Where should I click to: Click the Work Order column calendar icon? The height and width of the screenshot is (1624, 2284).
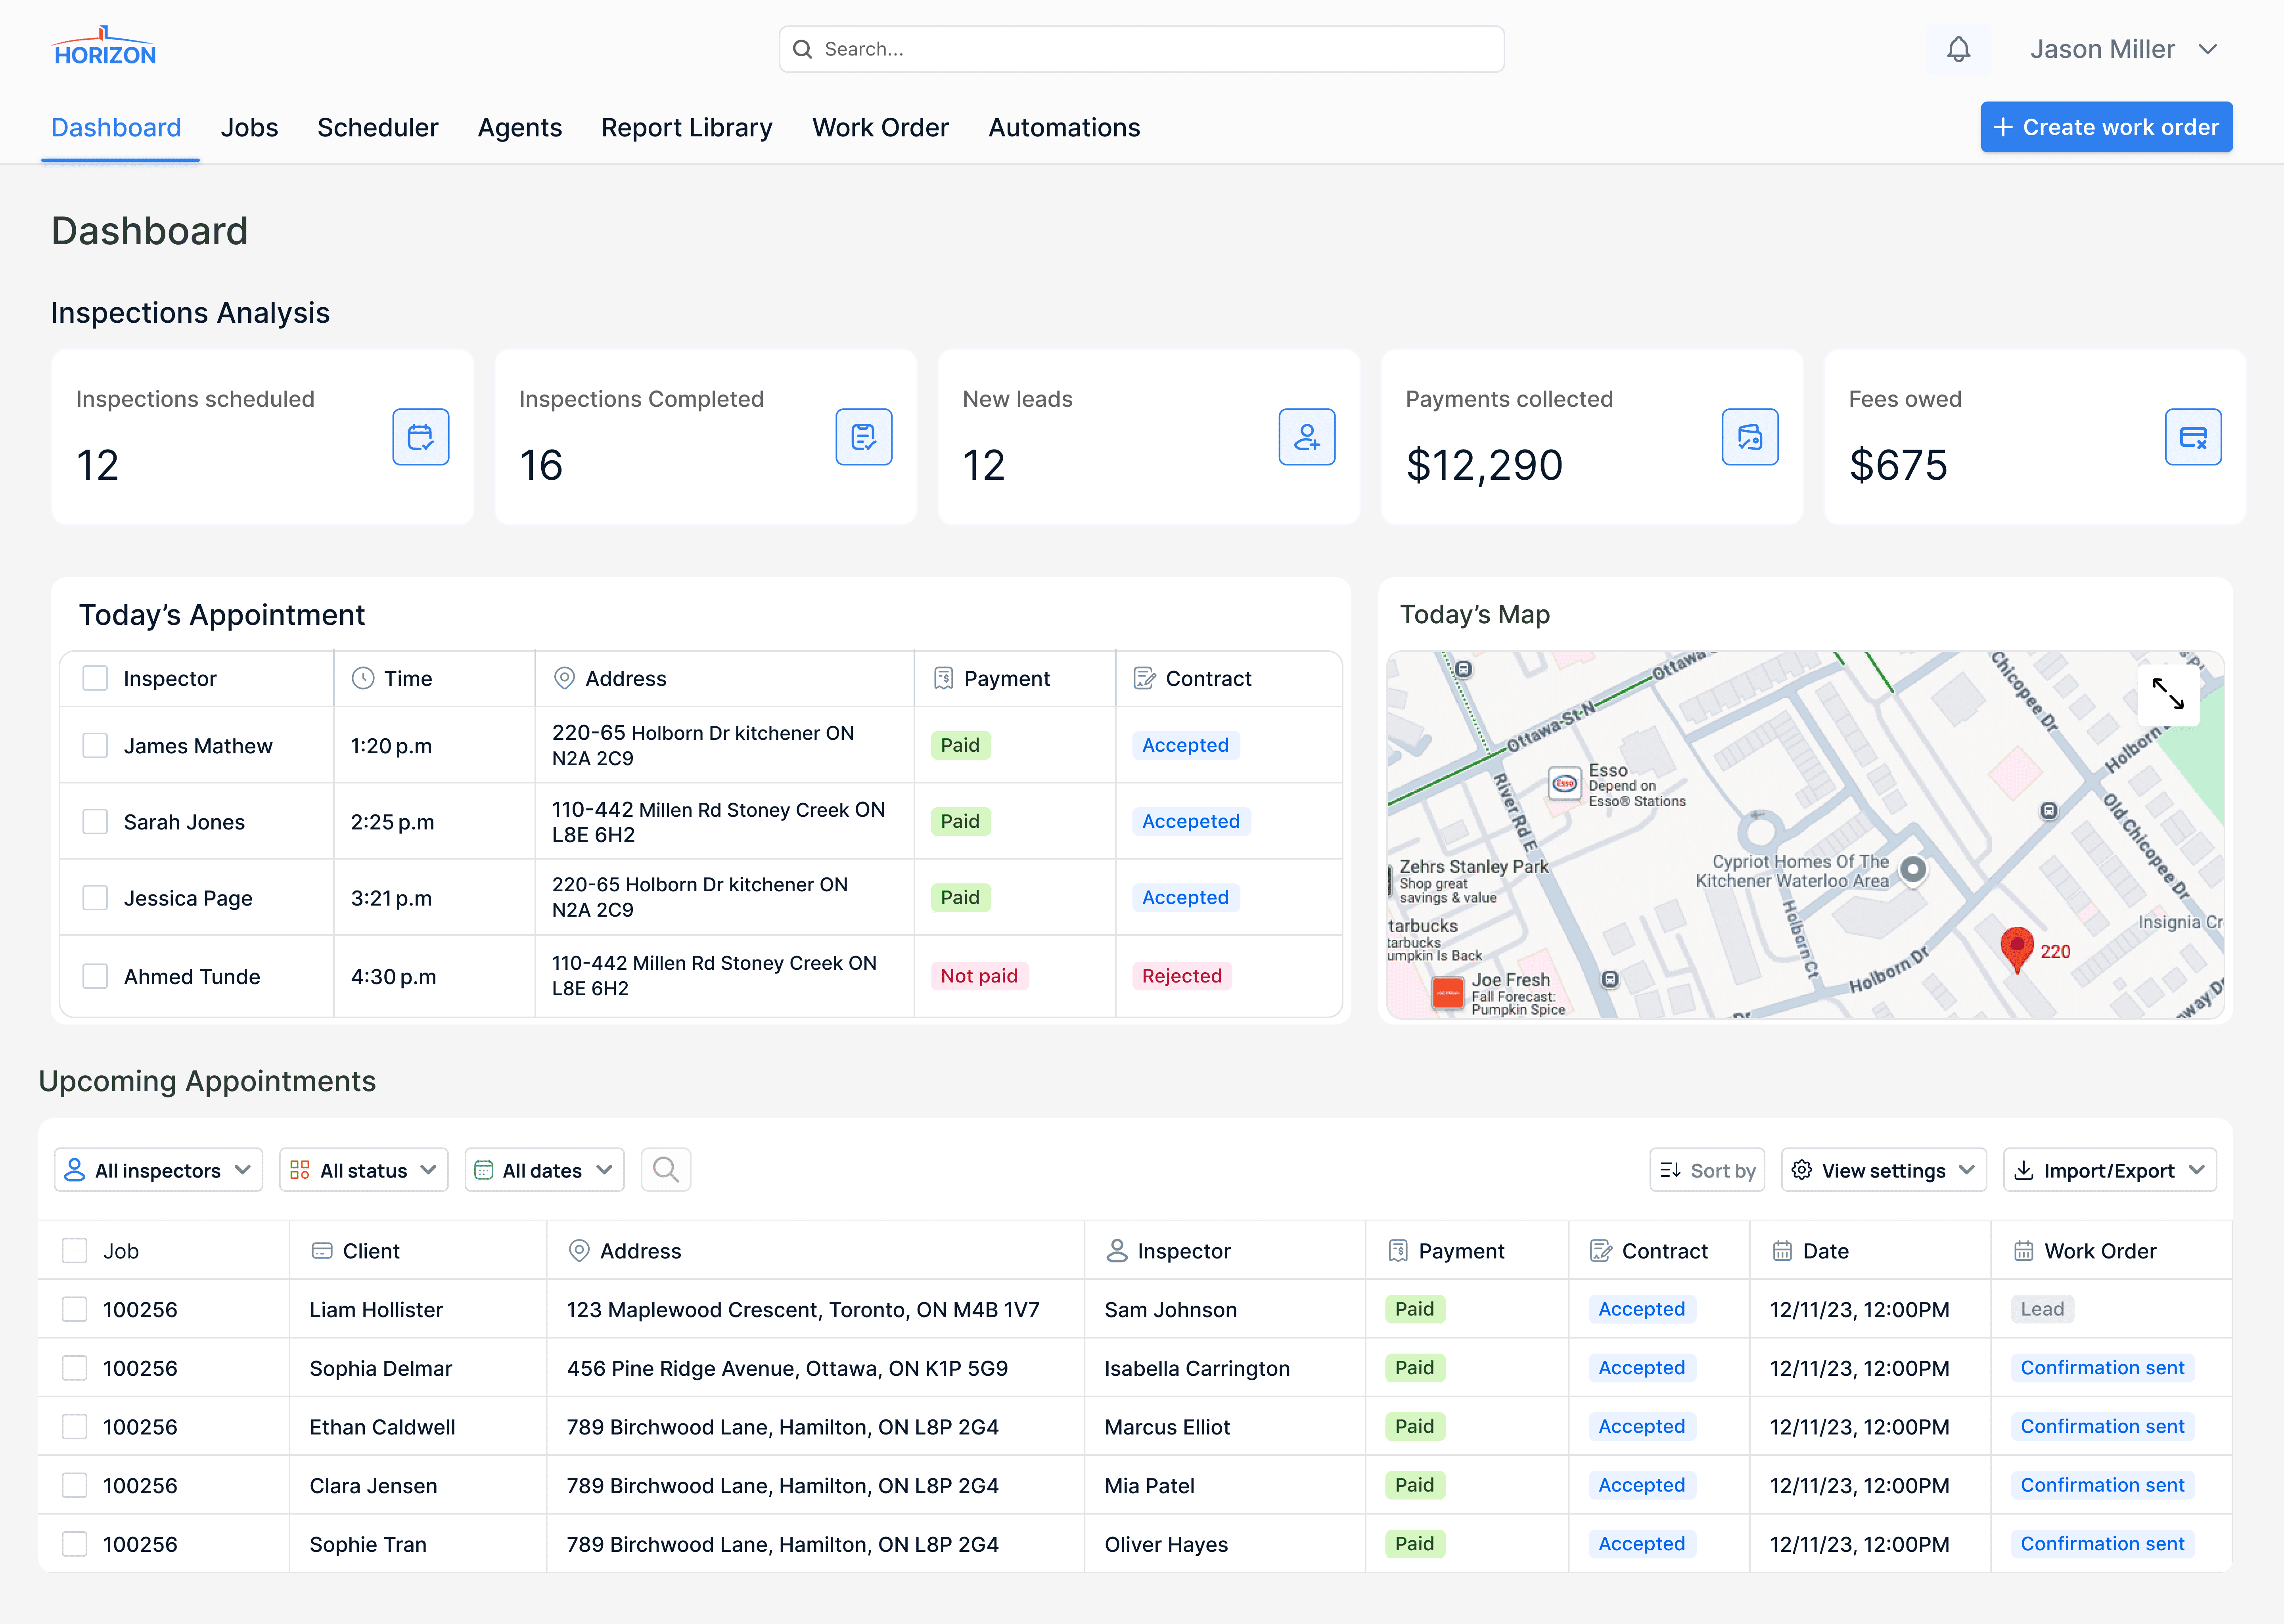click(2023, 1250)
